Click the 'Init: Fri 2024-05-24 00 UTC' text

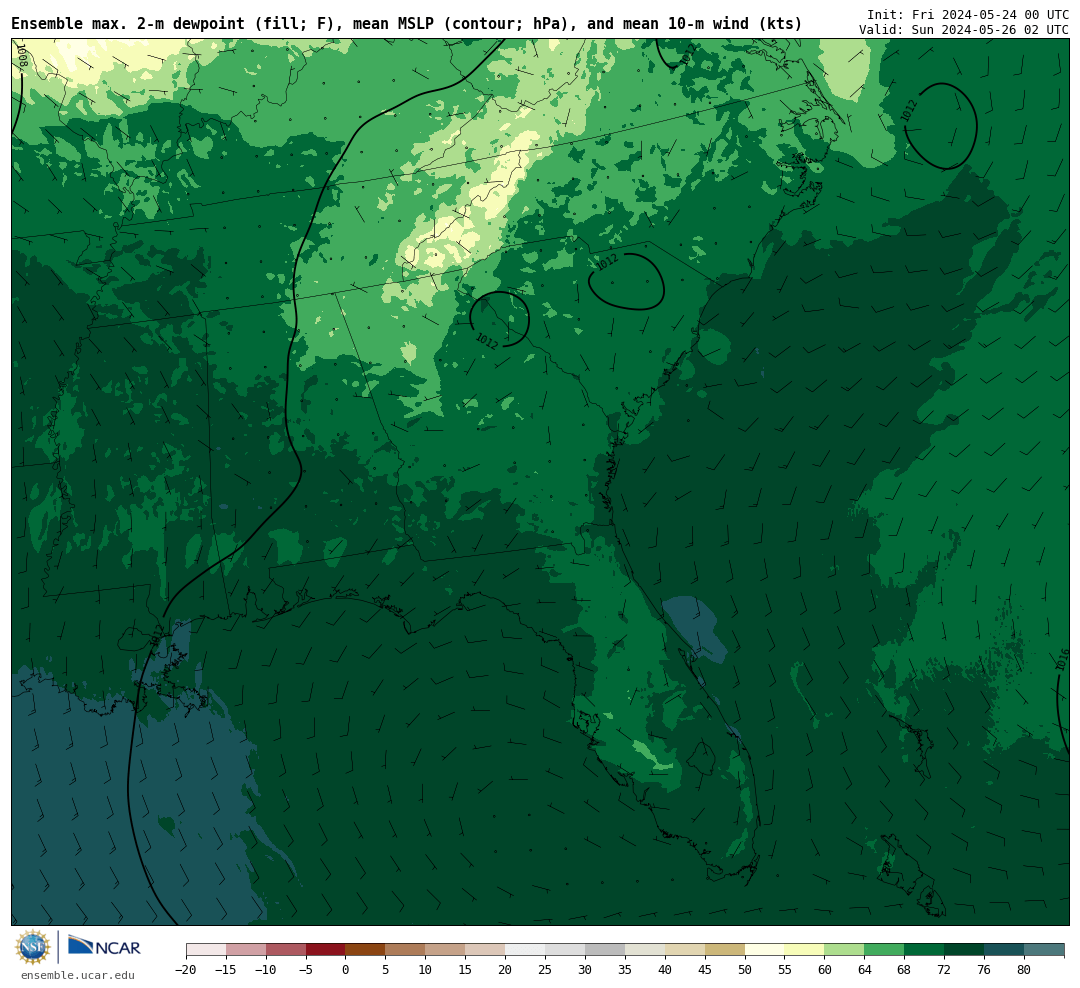pos(968,14)
